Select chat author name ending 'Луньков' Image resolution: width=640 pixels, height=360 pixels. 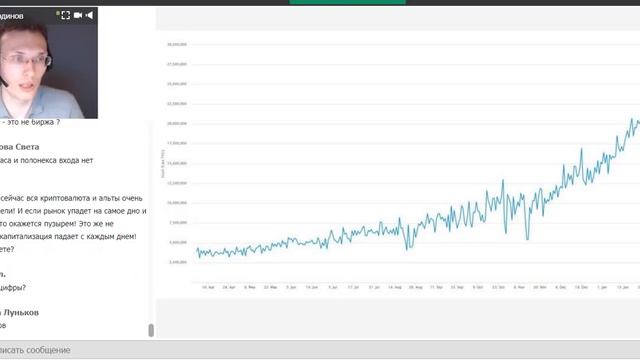click(x=20, y=313)
